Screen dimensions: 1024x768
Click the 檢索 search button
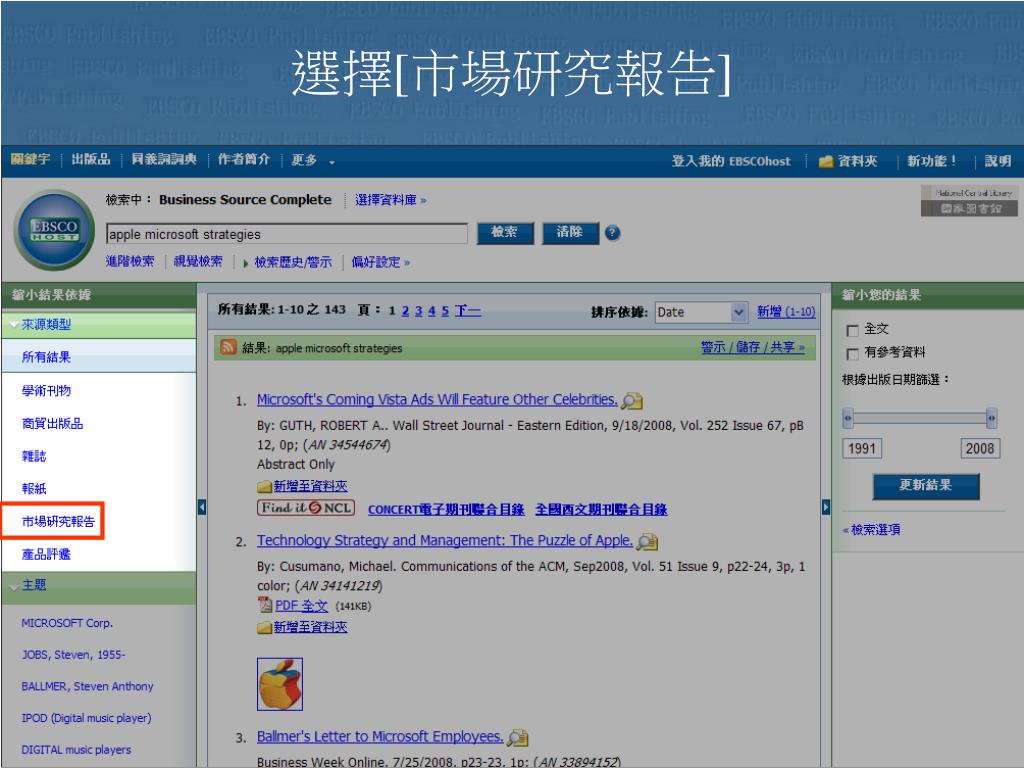(x=505, y=233)
